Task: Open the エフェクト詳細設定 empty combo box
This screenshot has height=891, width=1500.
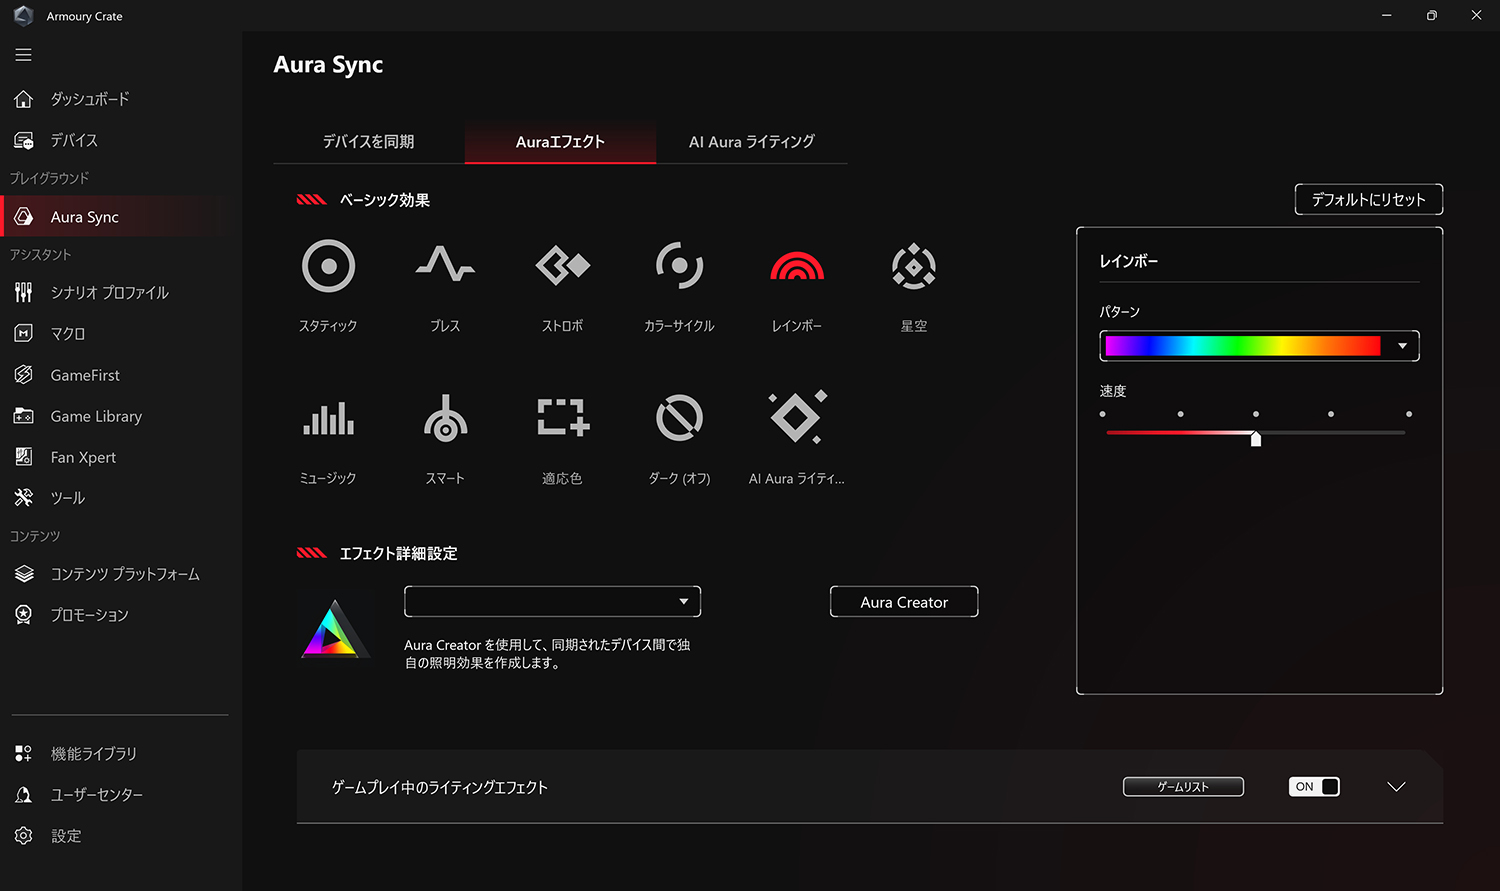Action: tap(552, 602)
